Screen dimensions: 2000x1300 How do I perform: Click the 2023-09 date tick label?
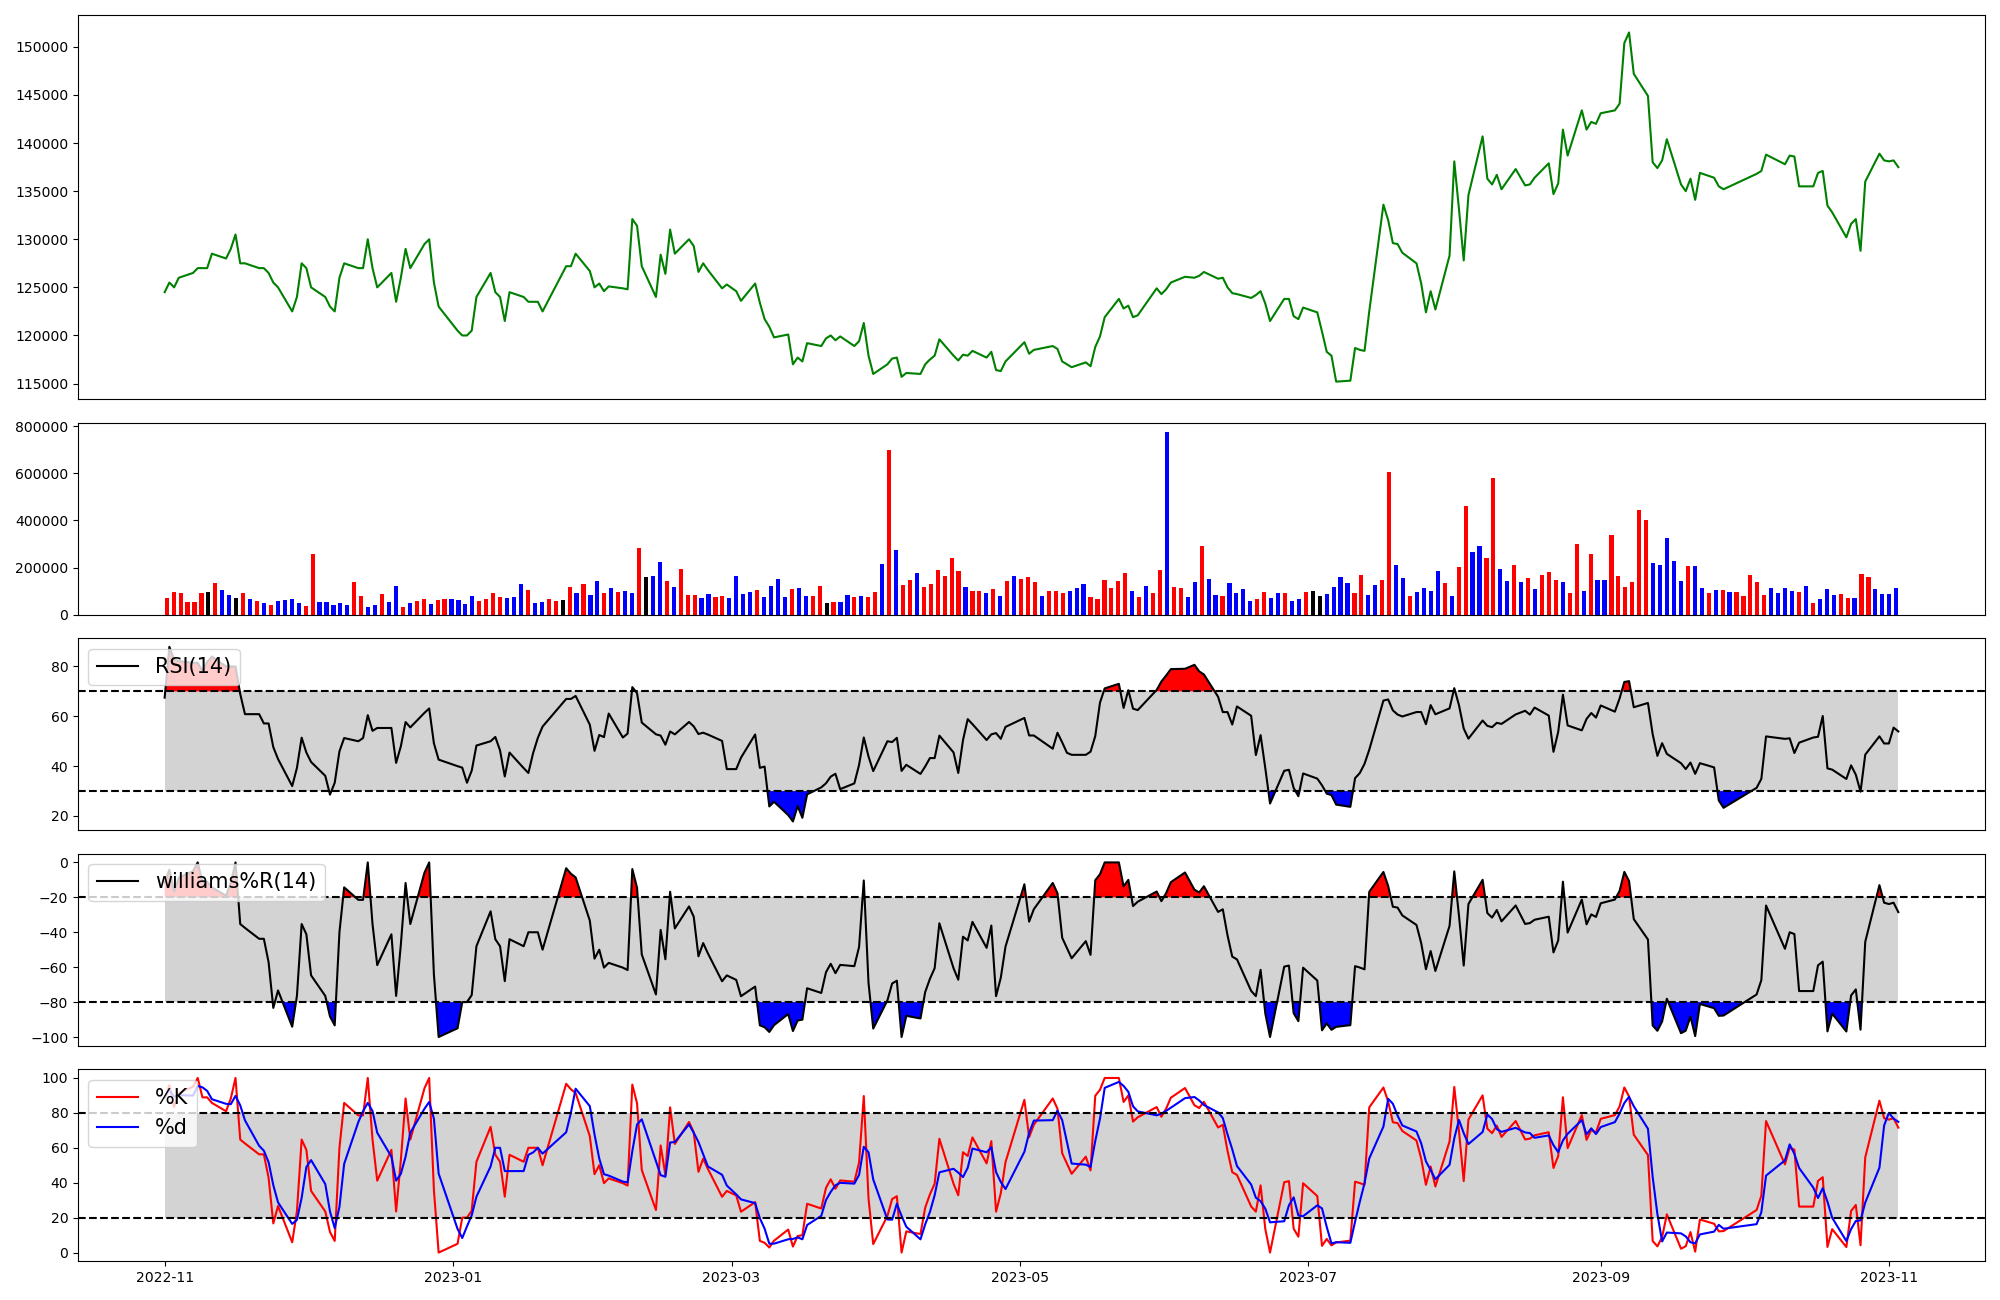tap(1601, 1277)
